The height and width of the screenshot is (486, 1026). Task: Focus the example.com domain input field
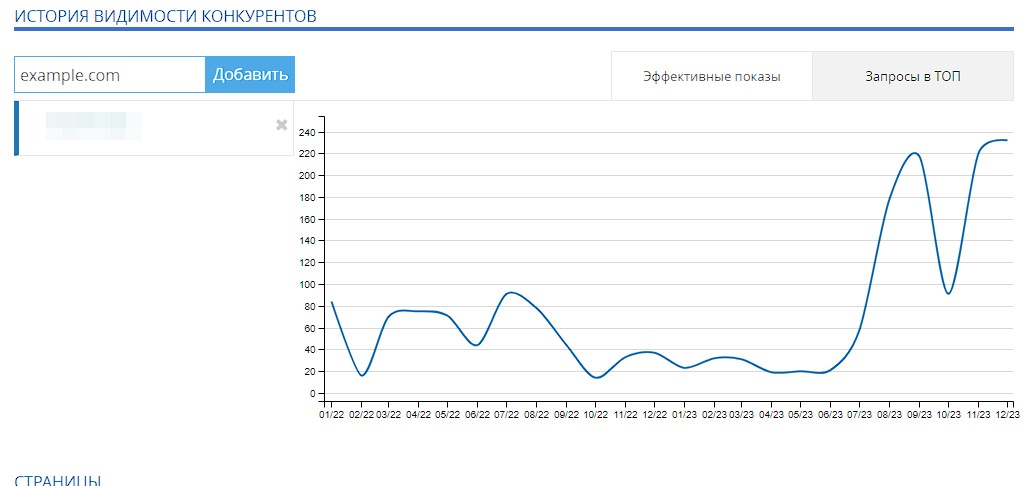[x=110, y=75]
